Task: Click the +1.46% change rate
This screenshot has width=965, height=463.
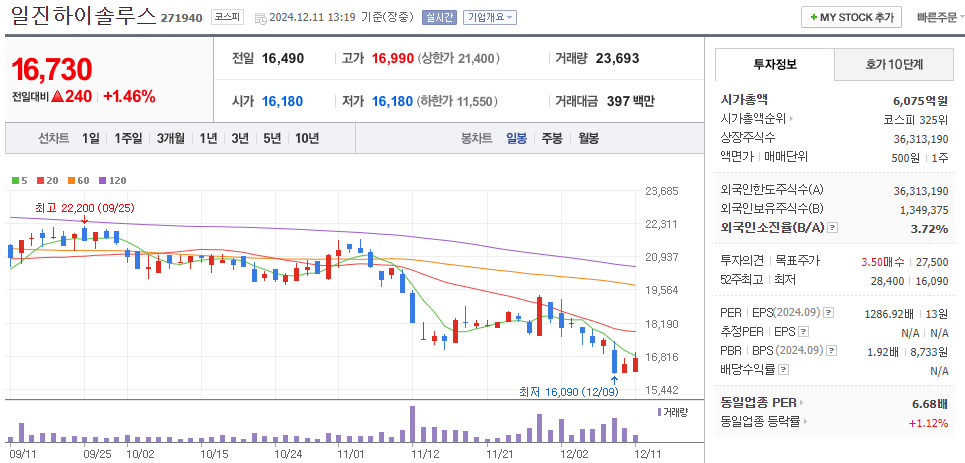Action: 129,97
